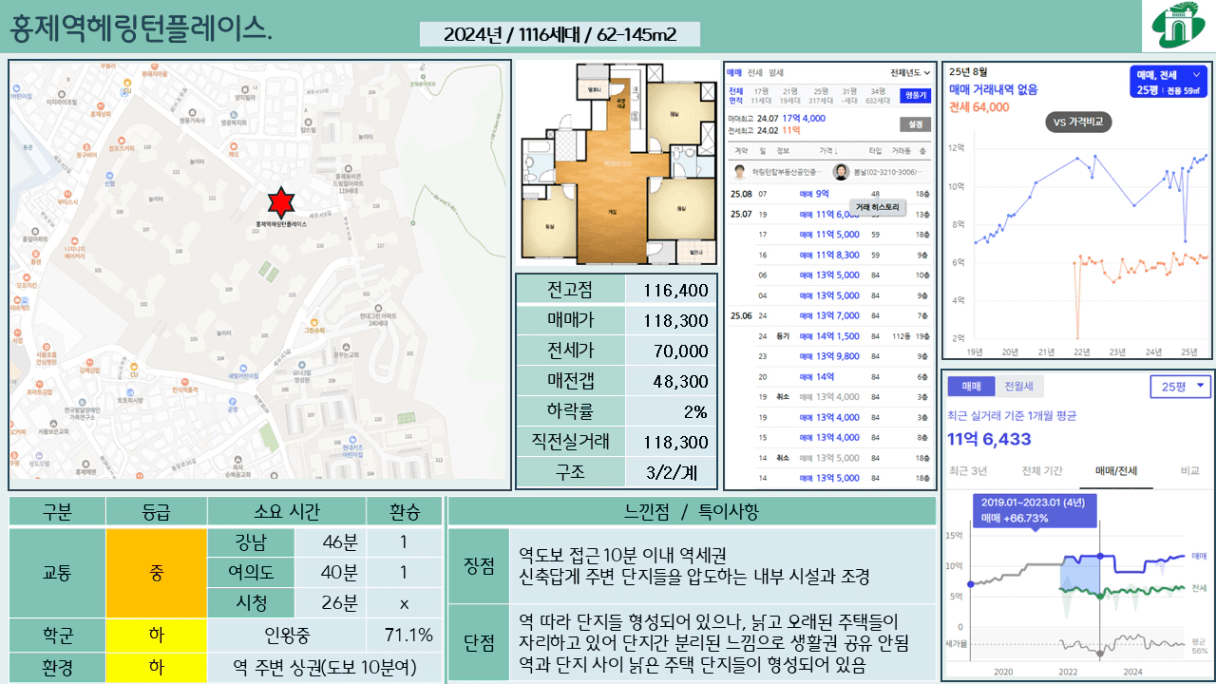Open the blue 매매, 전세 25평 dropdown

coord(1170,83)
